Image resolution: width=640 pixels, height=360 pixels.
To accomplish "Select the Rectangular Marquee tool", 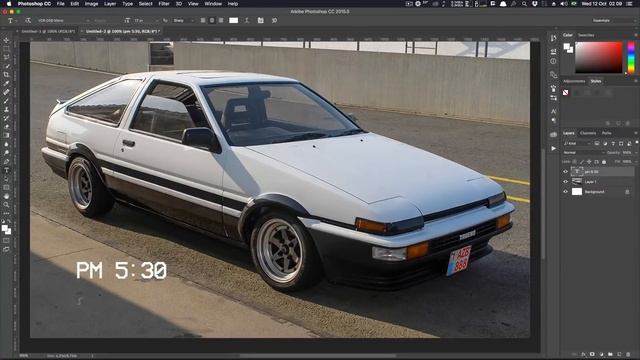I will click(6, 49).
